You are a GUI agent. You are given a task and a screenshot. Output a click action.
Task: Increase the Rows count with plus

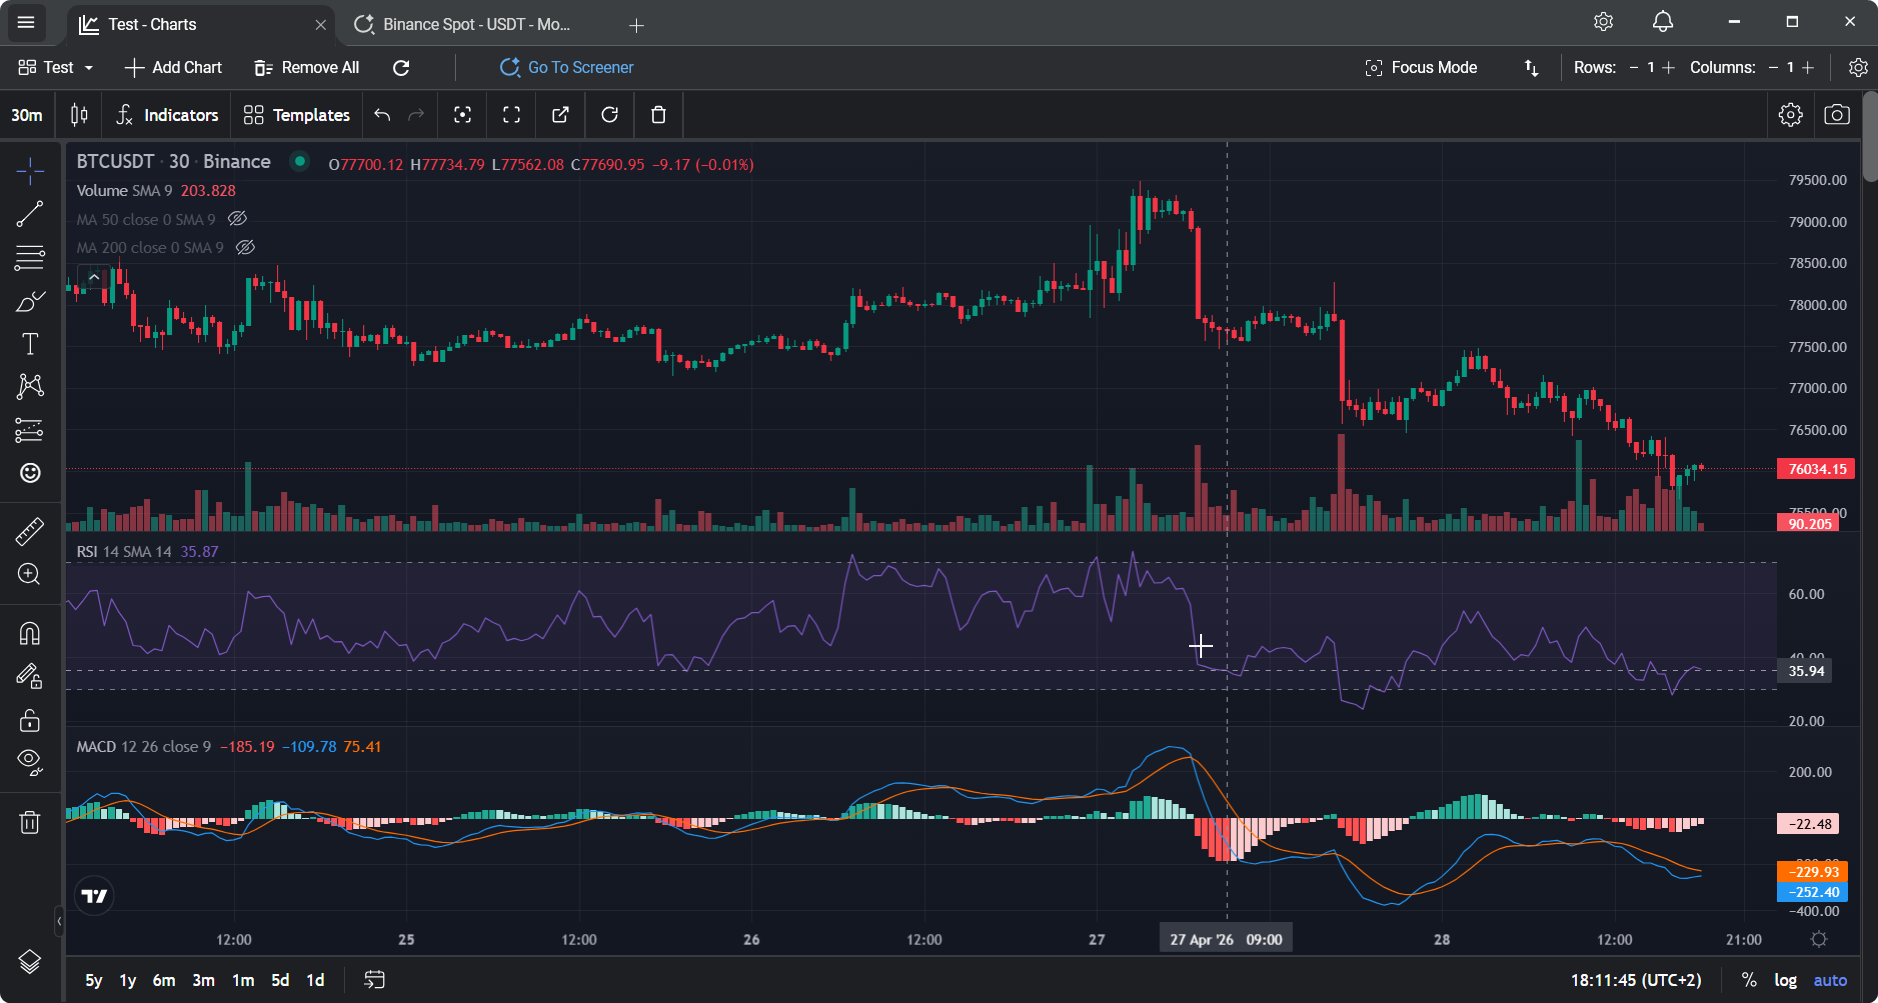click(1668, 67)
